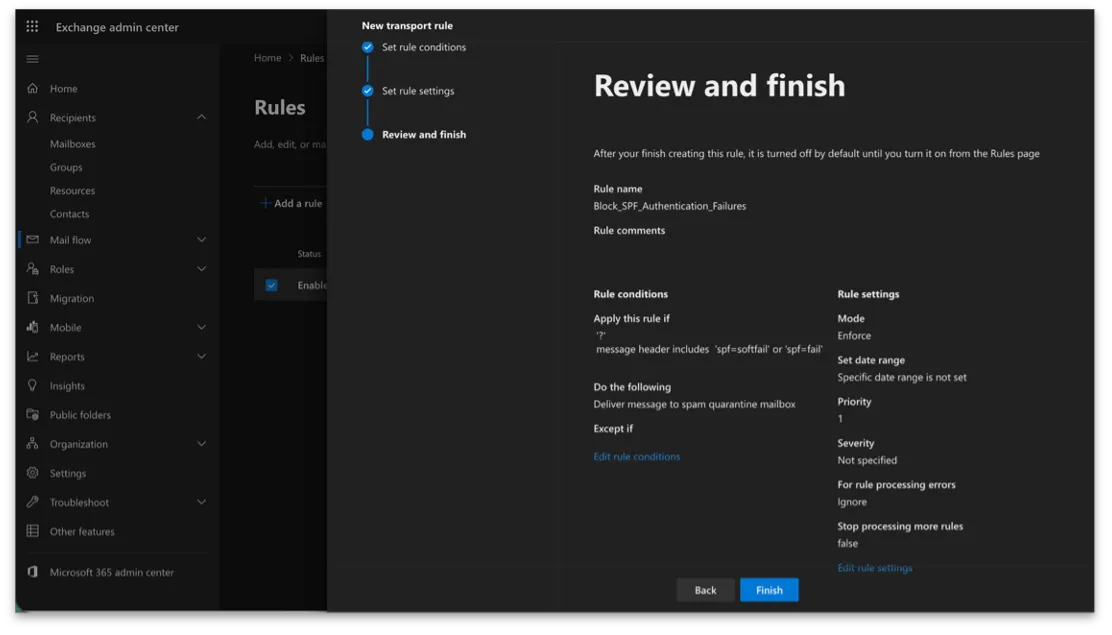Go to Insights page
This screenshot has width=1112, height=635.
pyautogui.click(x=67, y=386)
